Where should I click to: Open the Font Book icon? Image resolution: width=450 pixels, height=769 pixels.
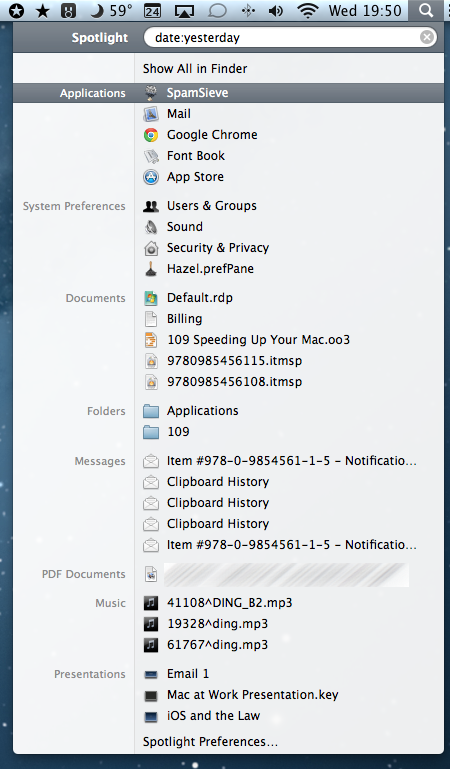(151, 156)
